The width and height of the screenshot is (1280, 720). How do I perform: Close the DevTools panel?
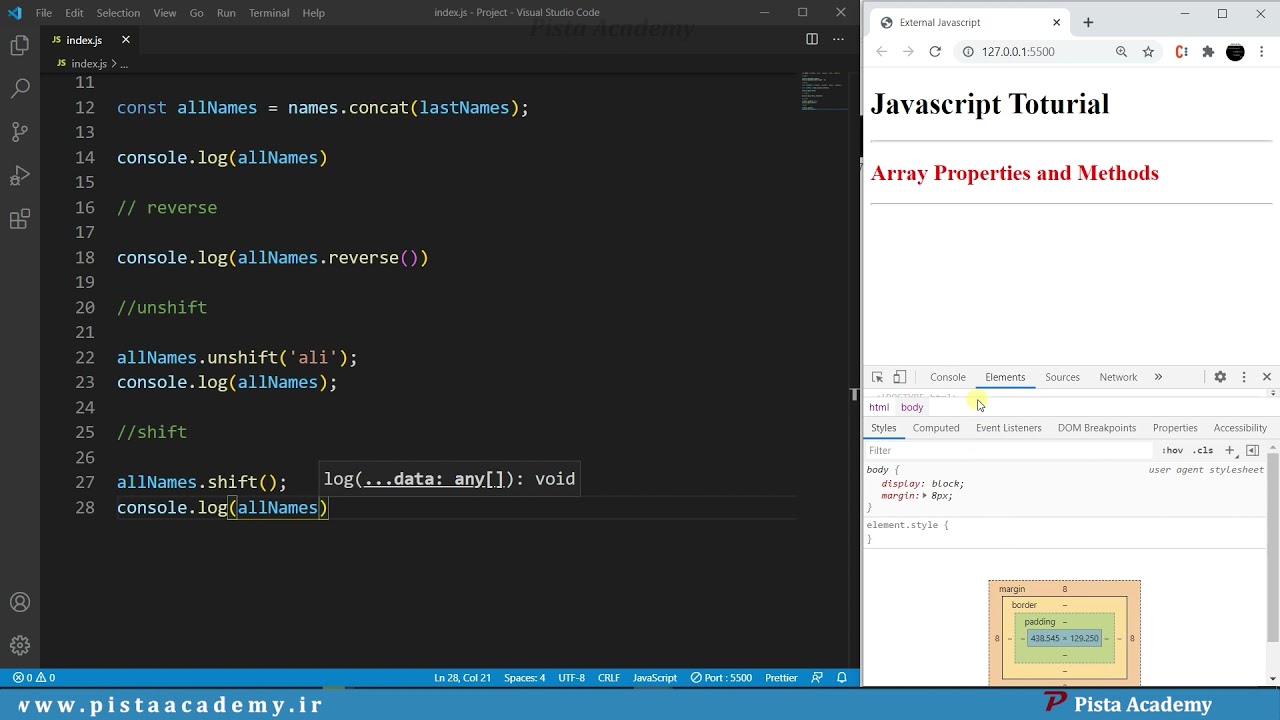click(x=1267, y=377)
